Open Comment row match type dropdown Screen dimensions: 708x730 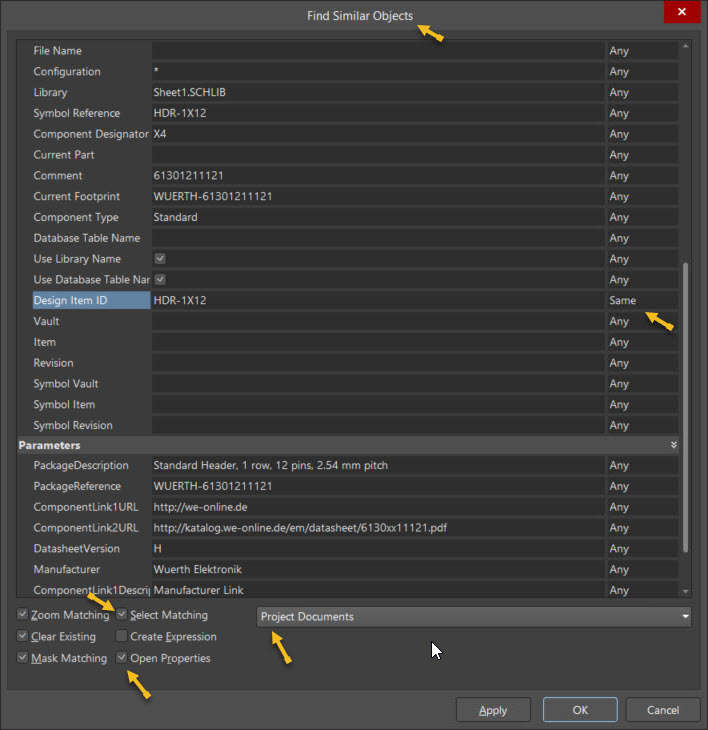(642, 176)
